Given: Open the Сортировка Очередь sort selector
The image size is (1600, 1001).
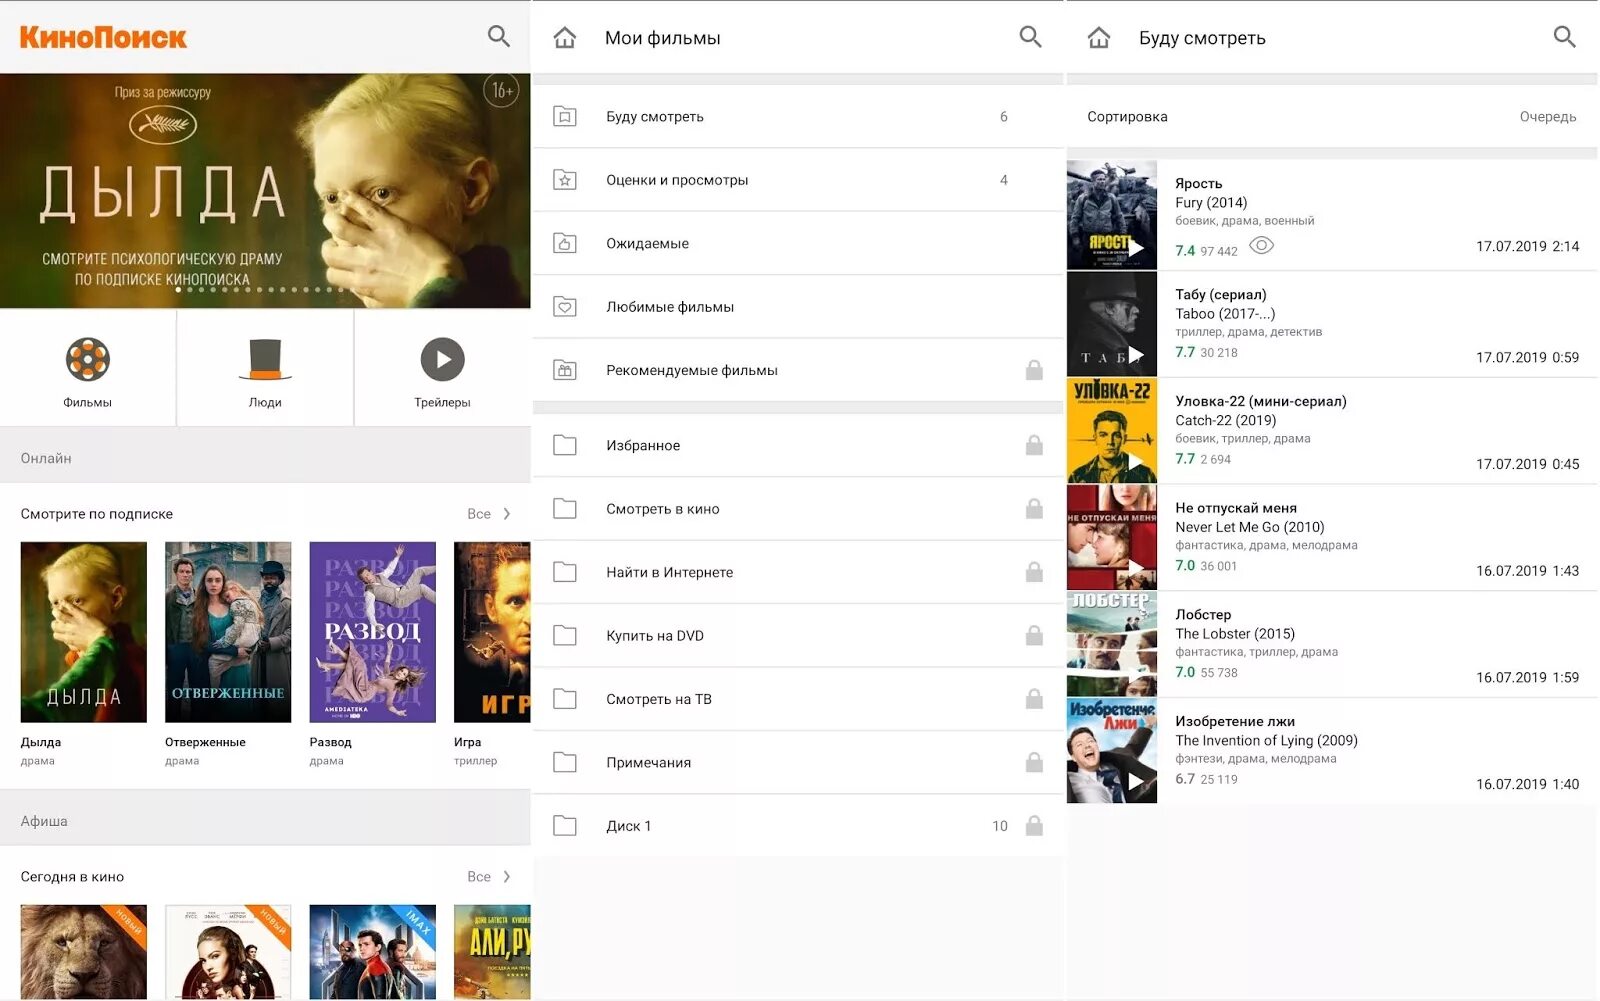Looking at the screenshot, I should click(1332, 117).
